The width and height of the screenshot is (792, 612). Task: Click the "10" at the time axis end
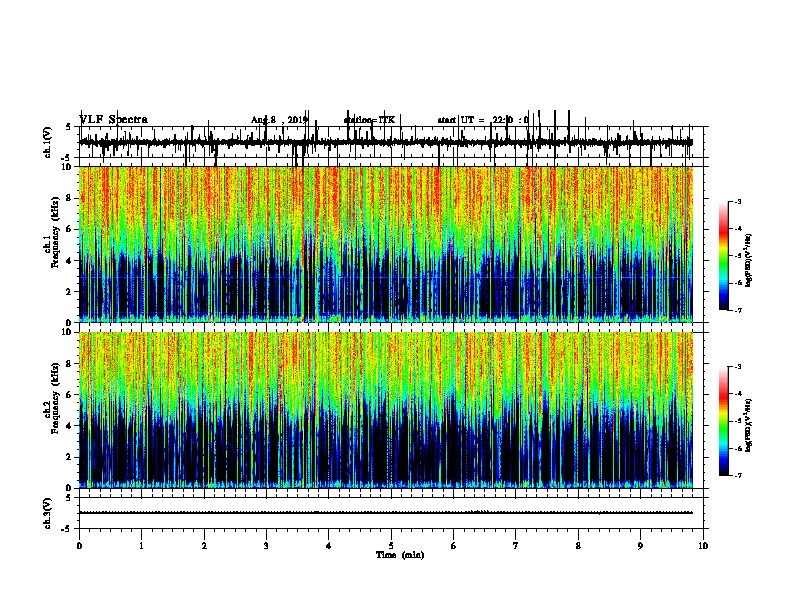click(703, 546)
